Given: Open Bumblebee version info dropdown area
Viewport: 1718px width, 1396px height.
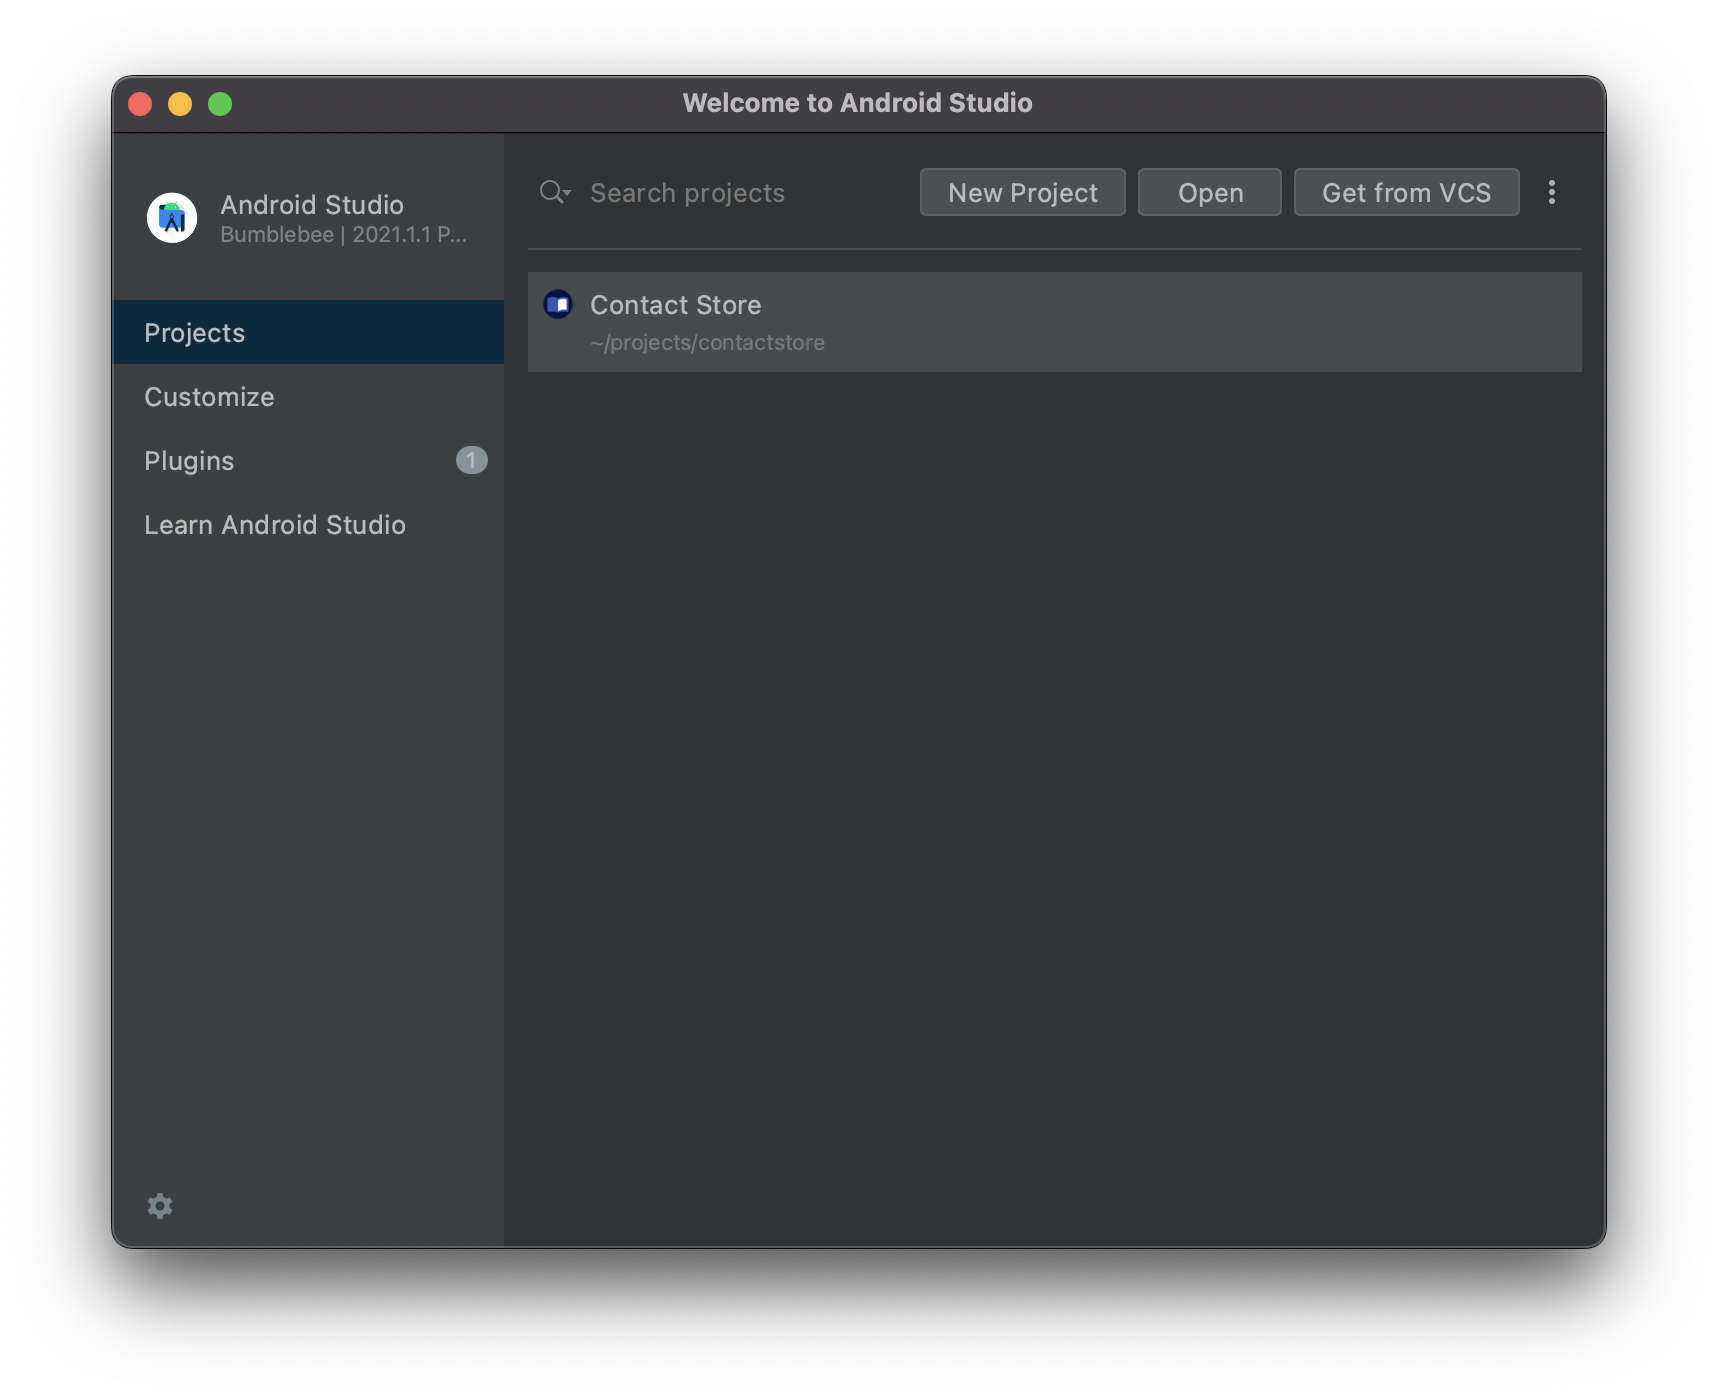Looking at the screenshot, I should point(342,237).
